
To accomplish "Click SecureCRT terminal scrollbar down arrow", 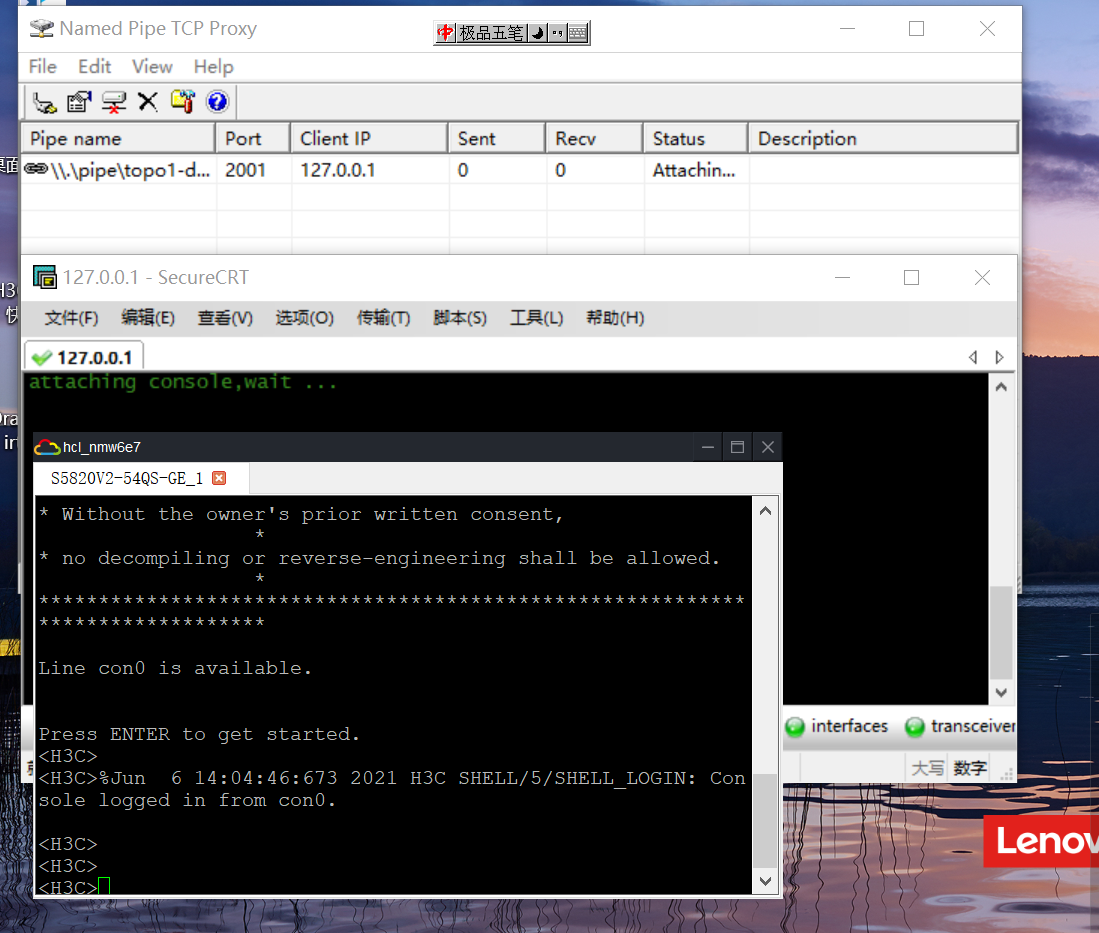I will (1001, 693).
